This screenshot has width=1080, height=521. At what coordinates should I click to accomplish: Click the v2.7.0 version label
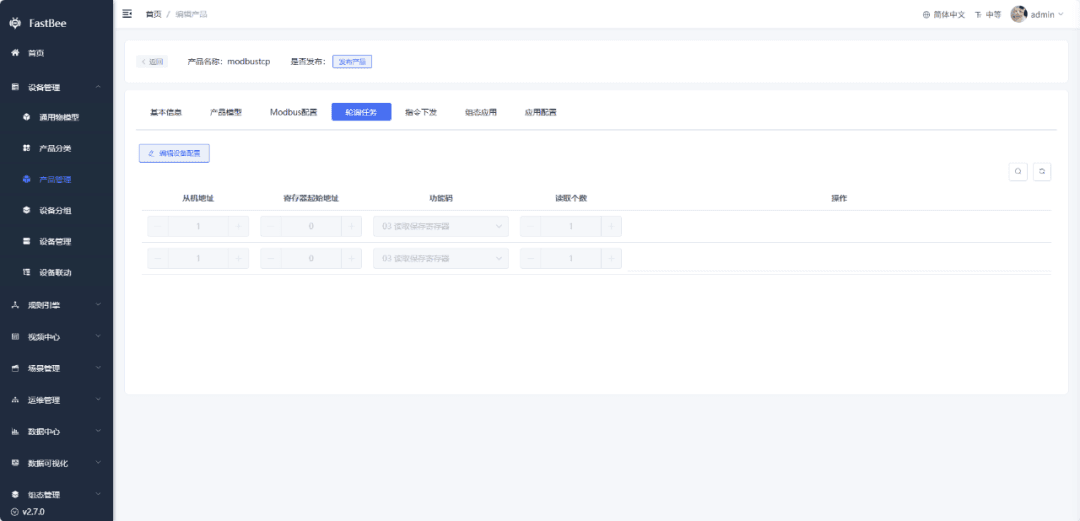[x=33, y=512]
